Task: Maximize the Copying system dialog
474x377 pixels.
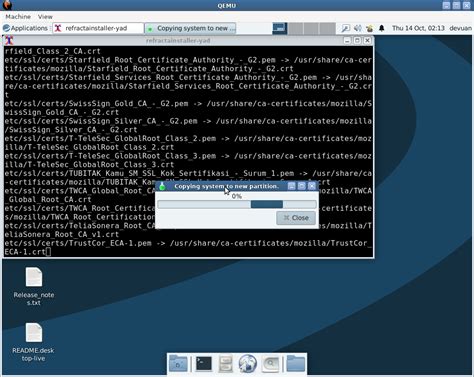Action: pyautogui.click(x=301, y=186)
